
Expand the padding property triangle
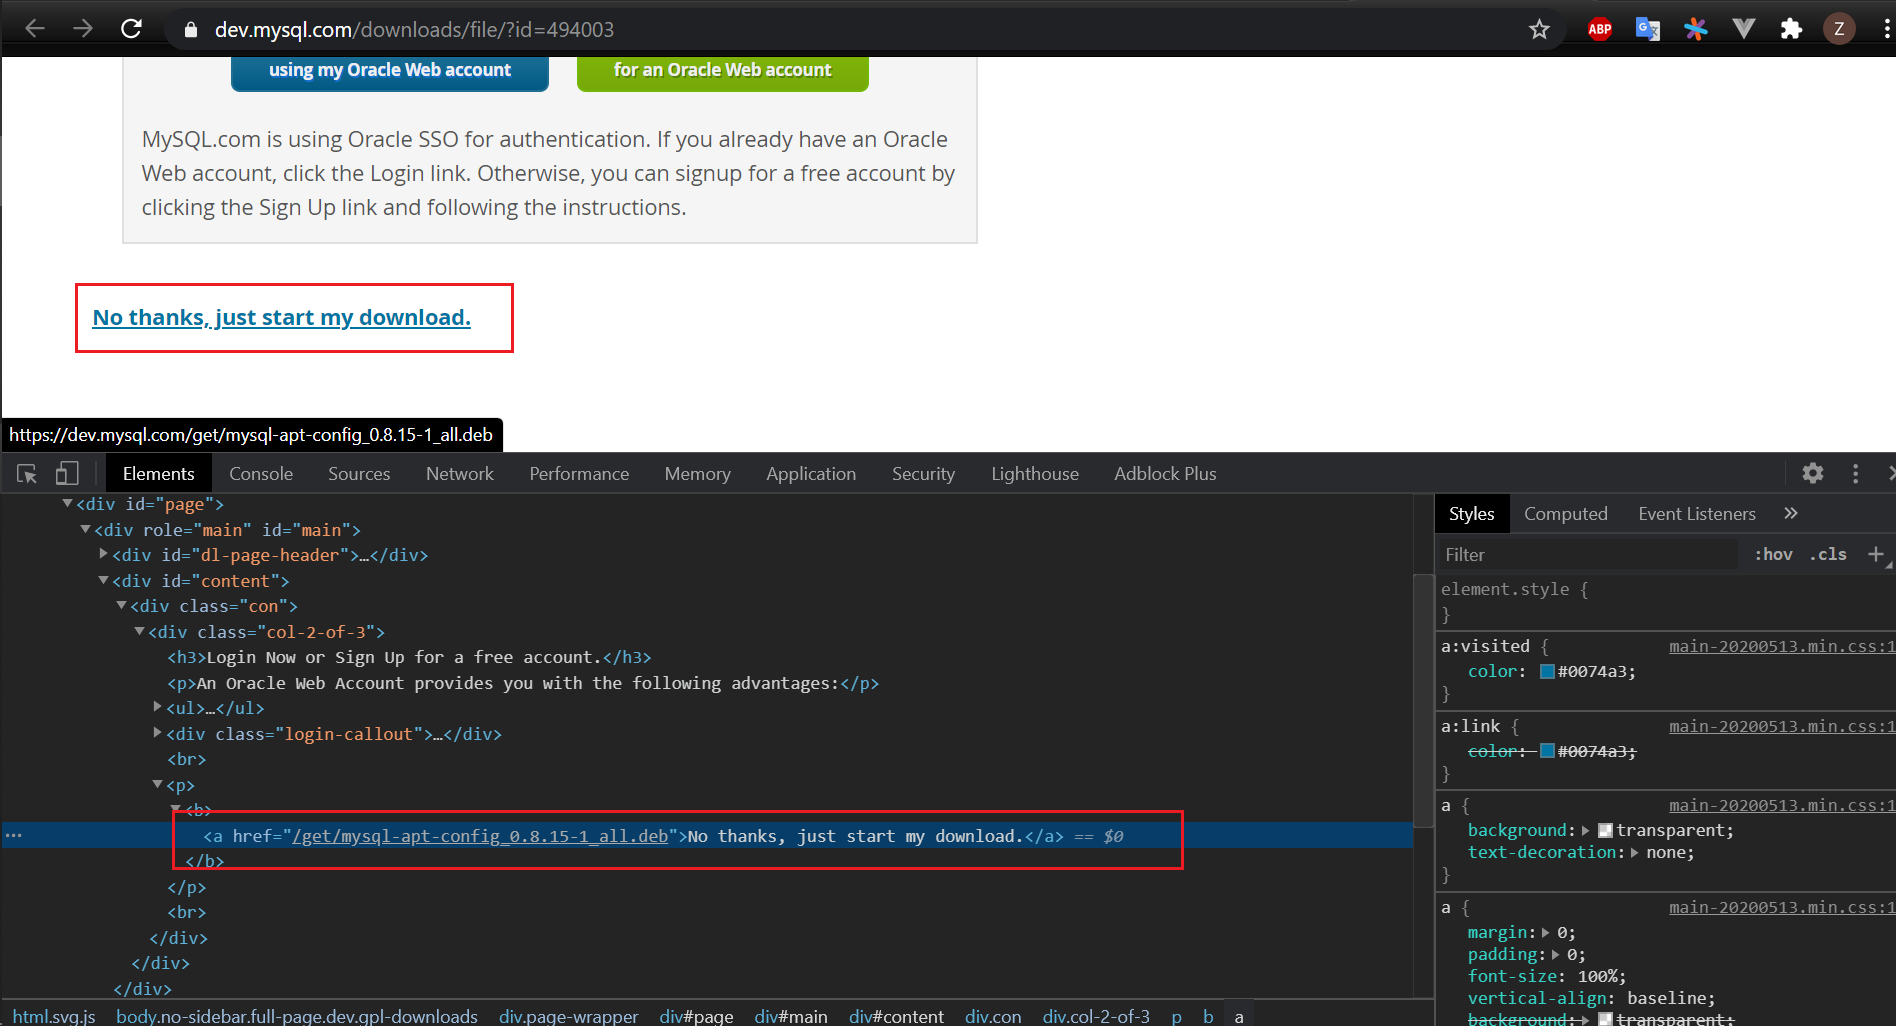click(1556, 955)
